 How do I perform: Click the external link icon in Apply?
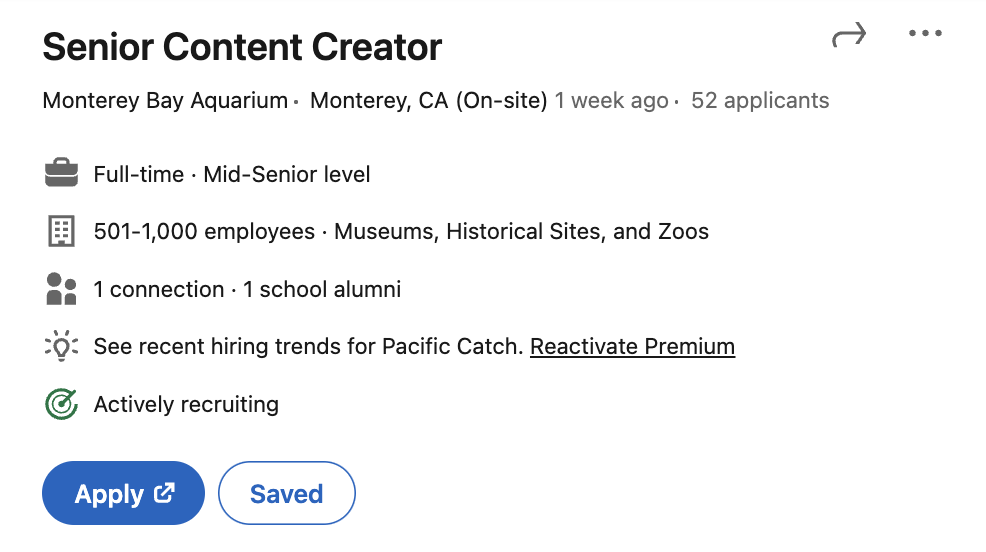164,493
